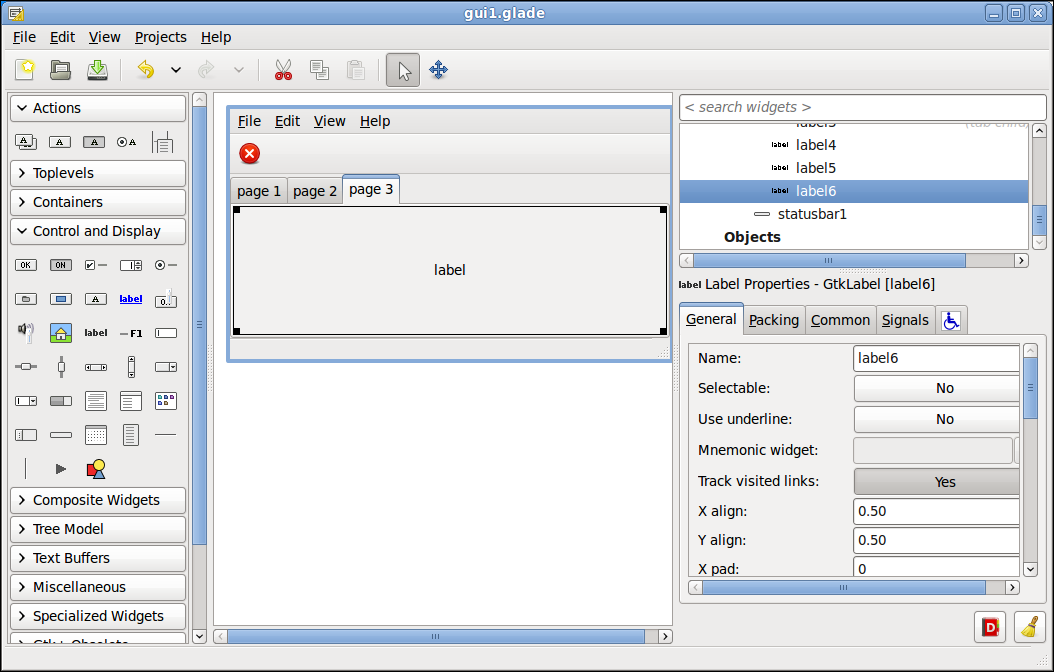
Task: Select the OK Button widget in palette
Action: point(26,265)
